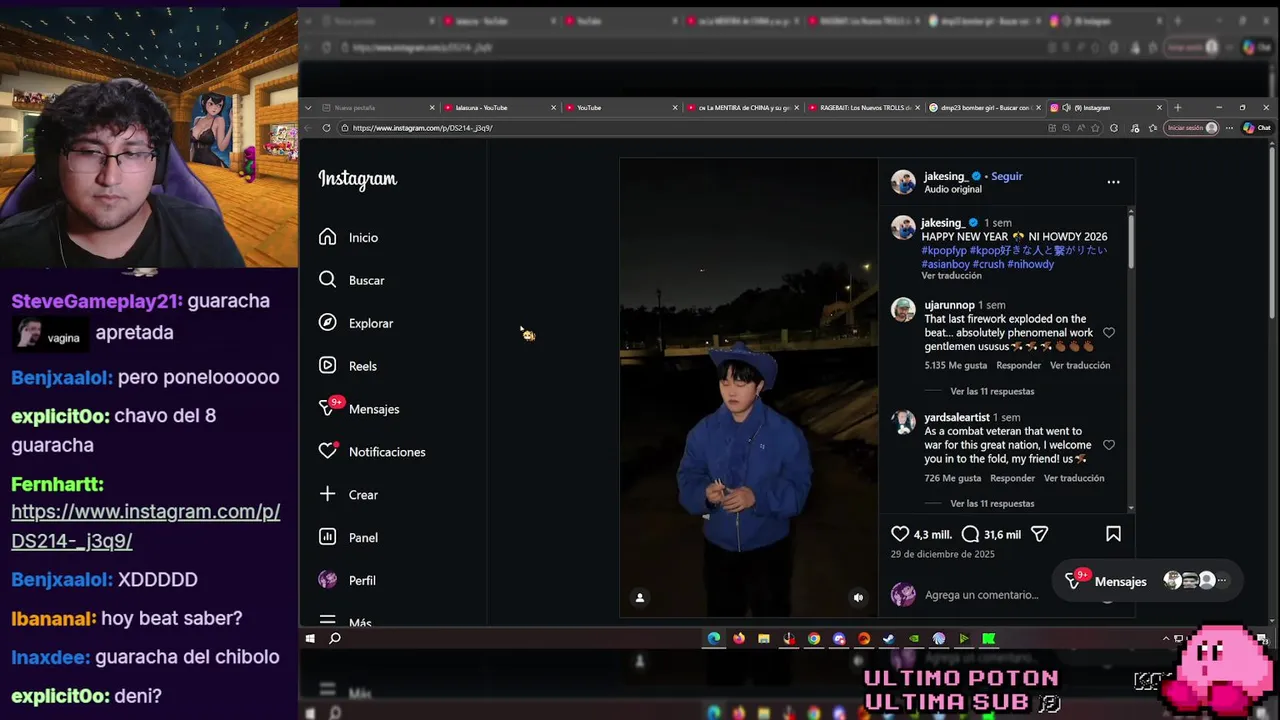The image size is (1280, 720).
Task: Like yardsaleartist's comment
Action: click(x=1109, y=445)
